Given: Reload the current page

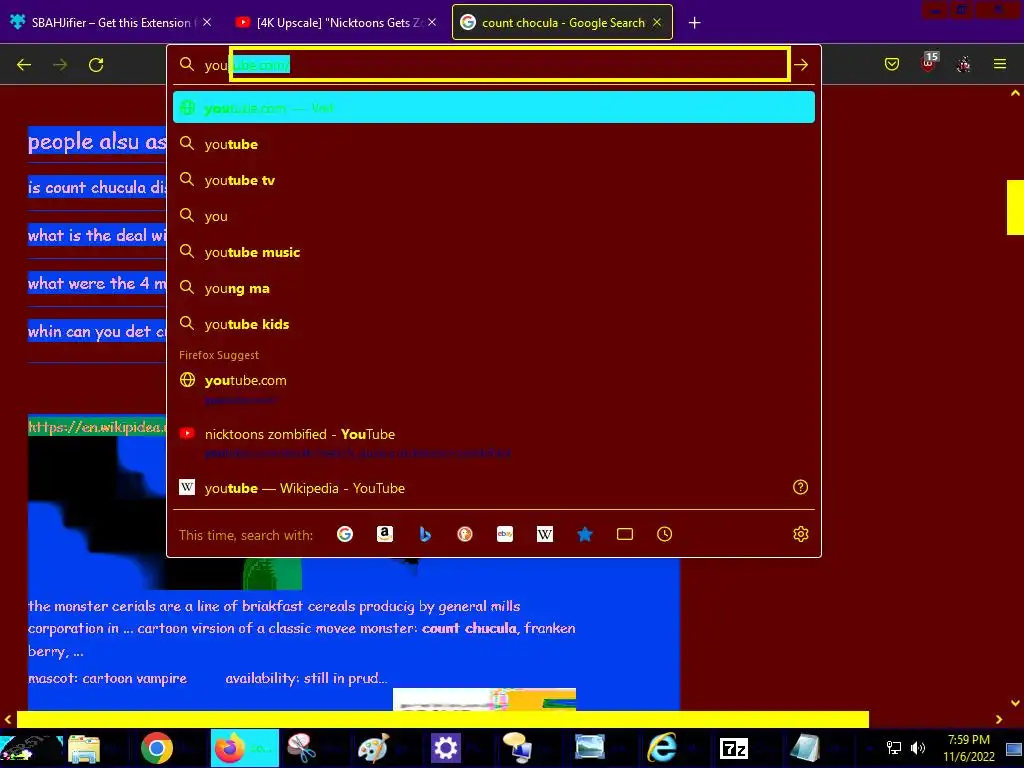Looking at the screenshot, I should (x=96, y=65).
